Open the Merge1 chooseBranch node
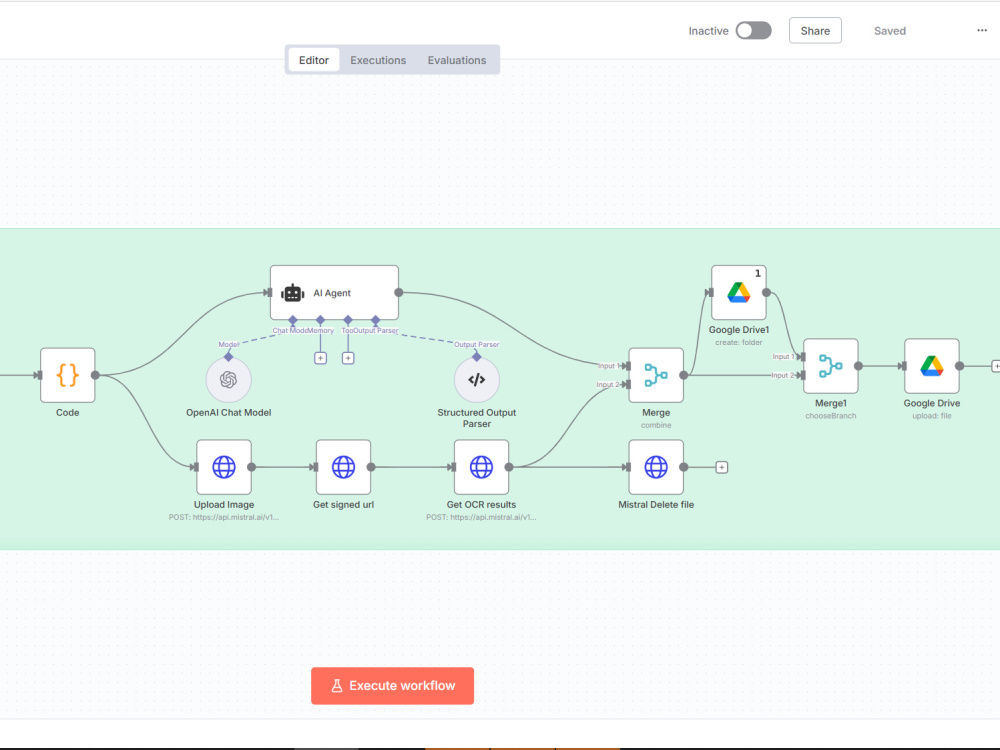This screenshot has width=1000, height=750. point(830,366)
